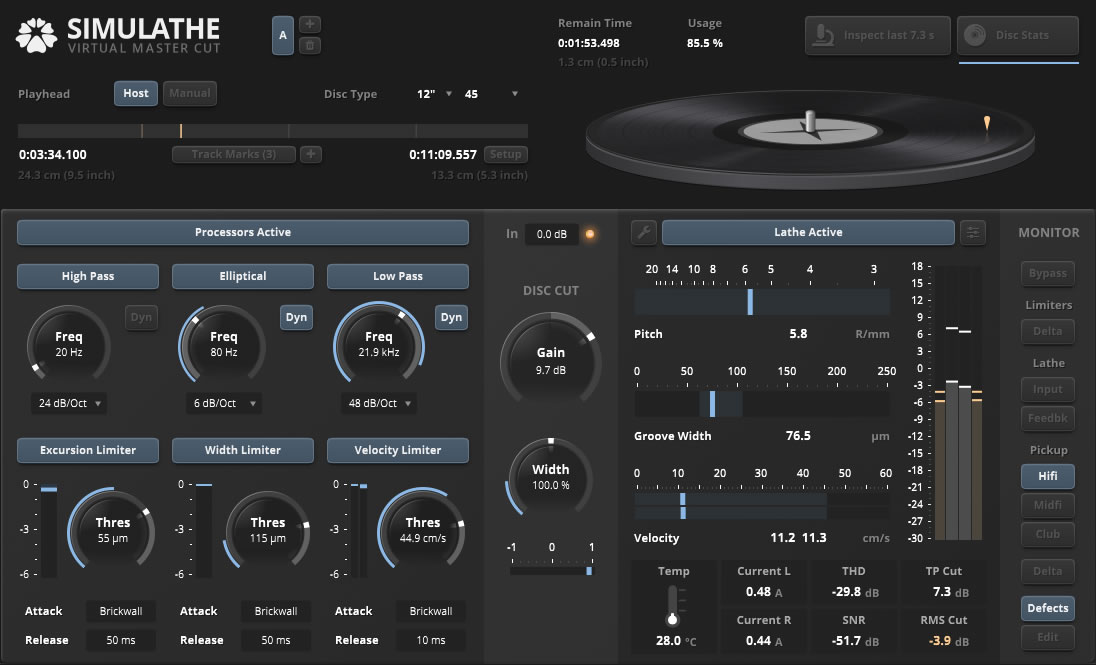The width and height of the screenshot is (1096, 665).
Task: Enable Dyn on the Elliptical filter
Action: pos(296,317)
